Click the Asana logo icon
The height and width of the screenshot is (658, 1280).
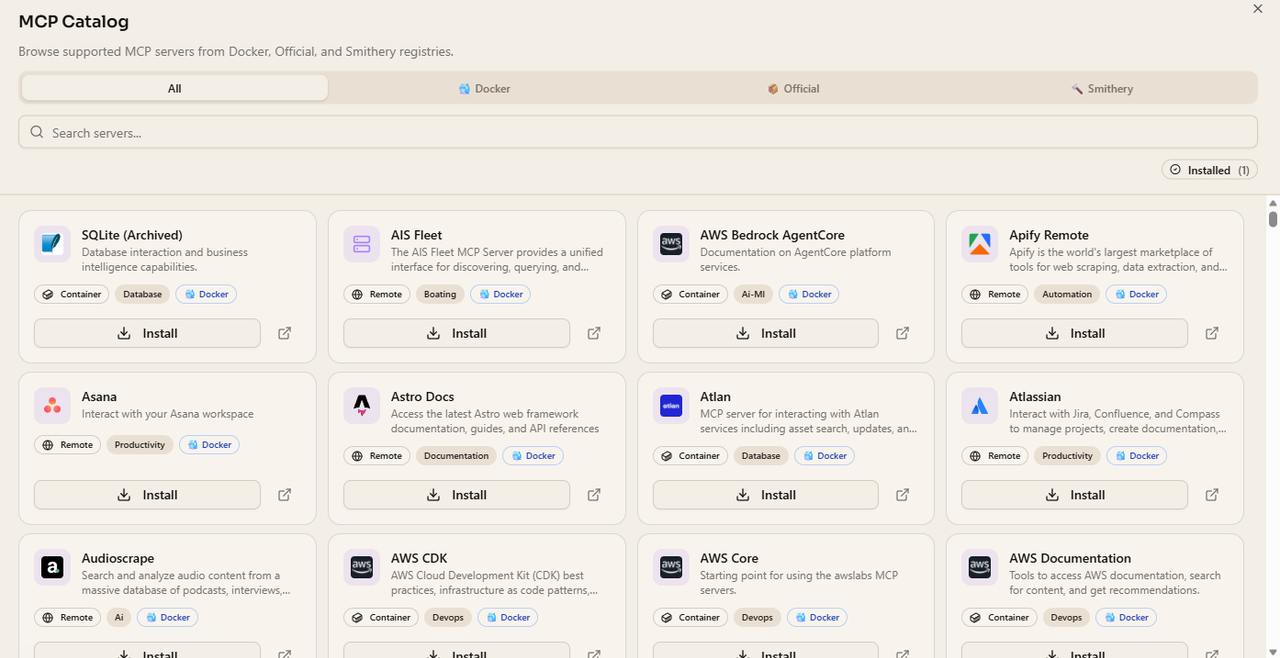[x=52, y=406]
